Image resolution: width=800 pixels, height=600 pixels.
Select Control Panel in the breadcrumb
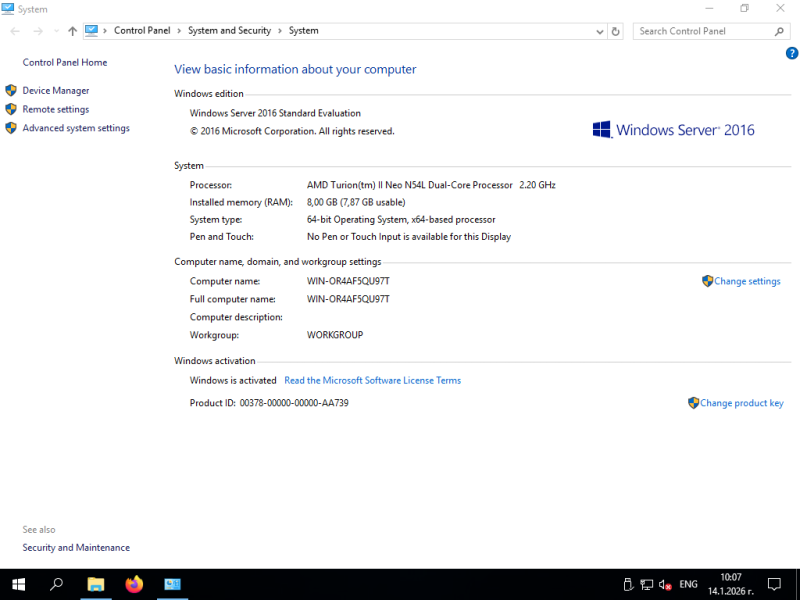pos(142,31)
